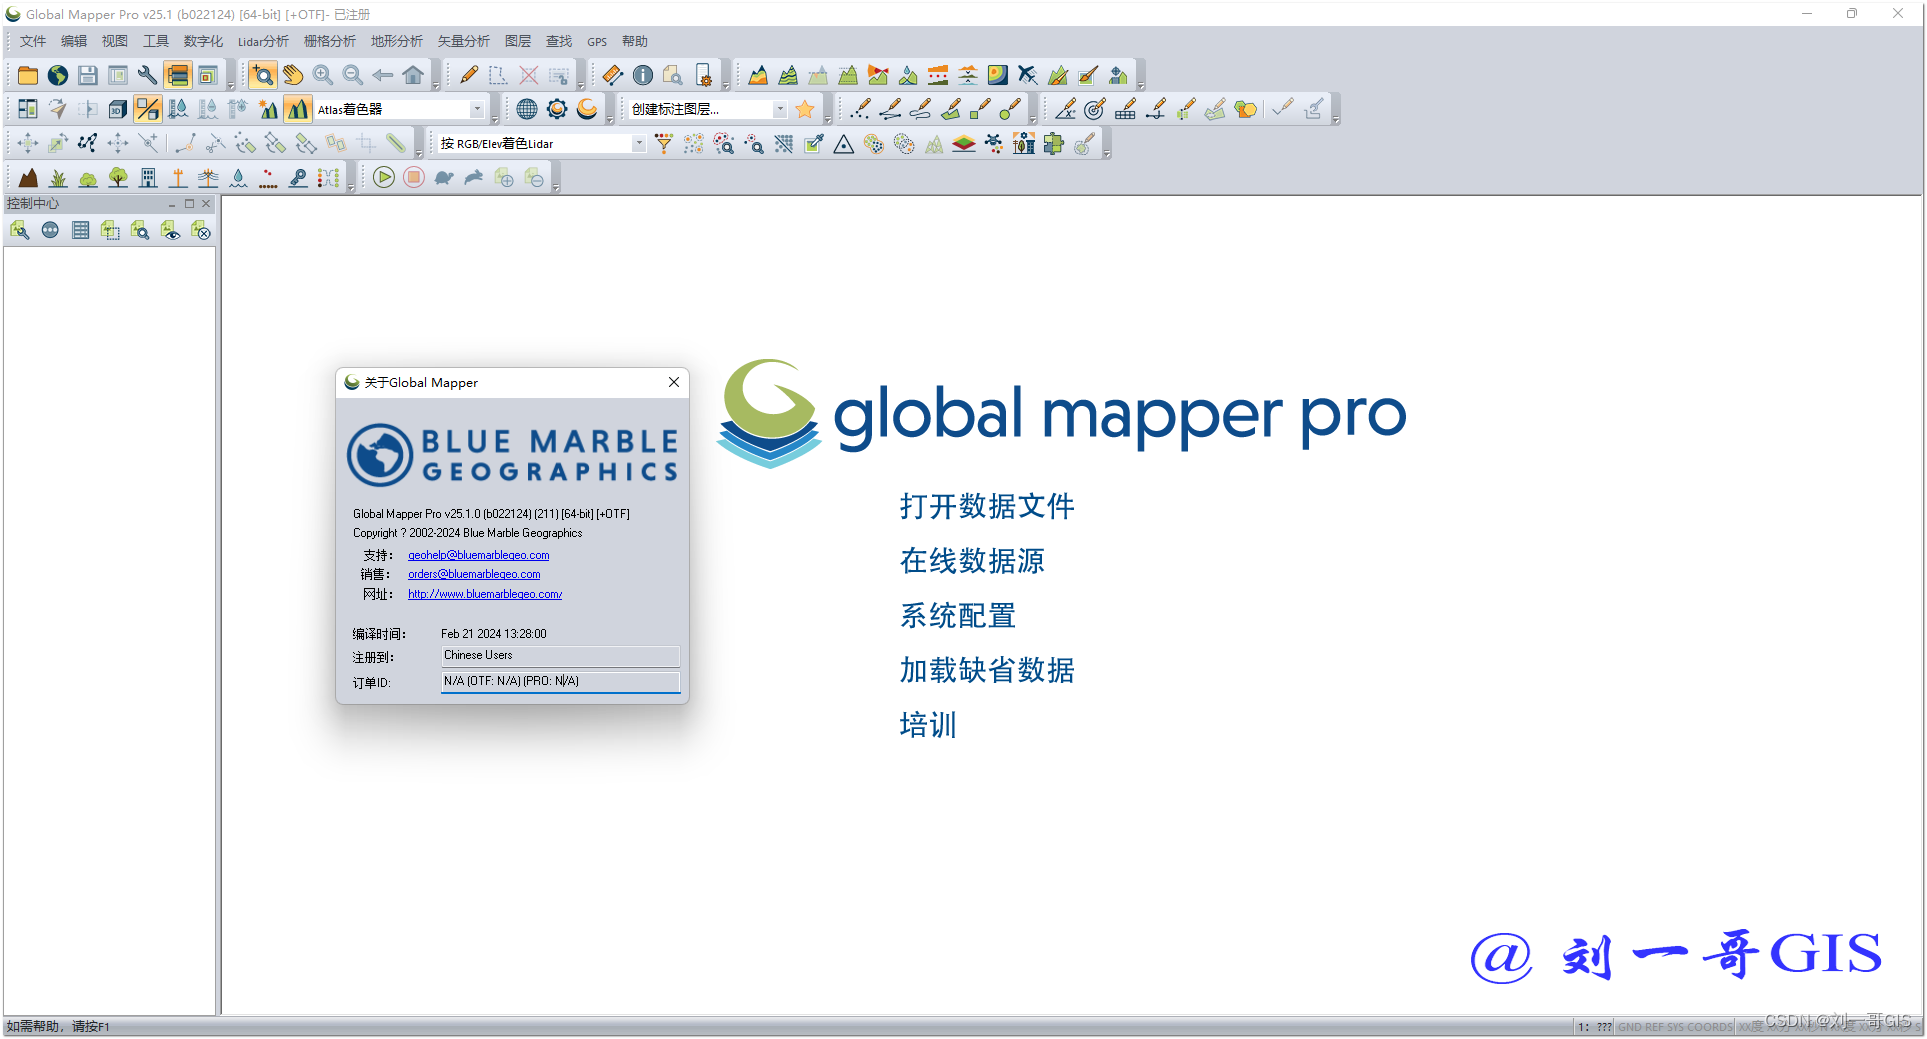Open the 3D view icon
Viewport: 1927px width, 1039px height.
pos(117,107)
